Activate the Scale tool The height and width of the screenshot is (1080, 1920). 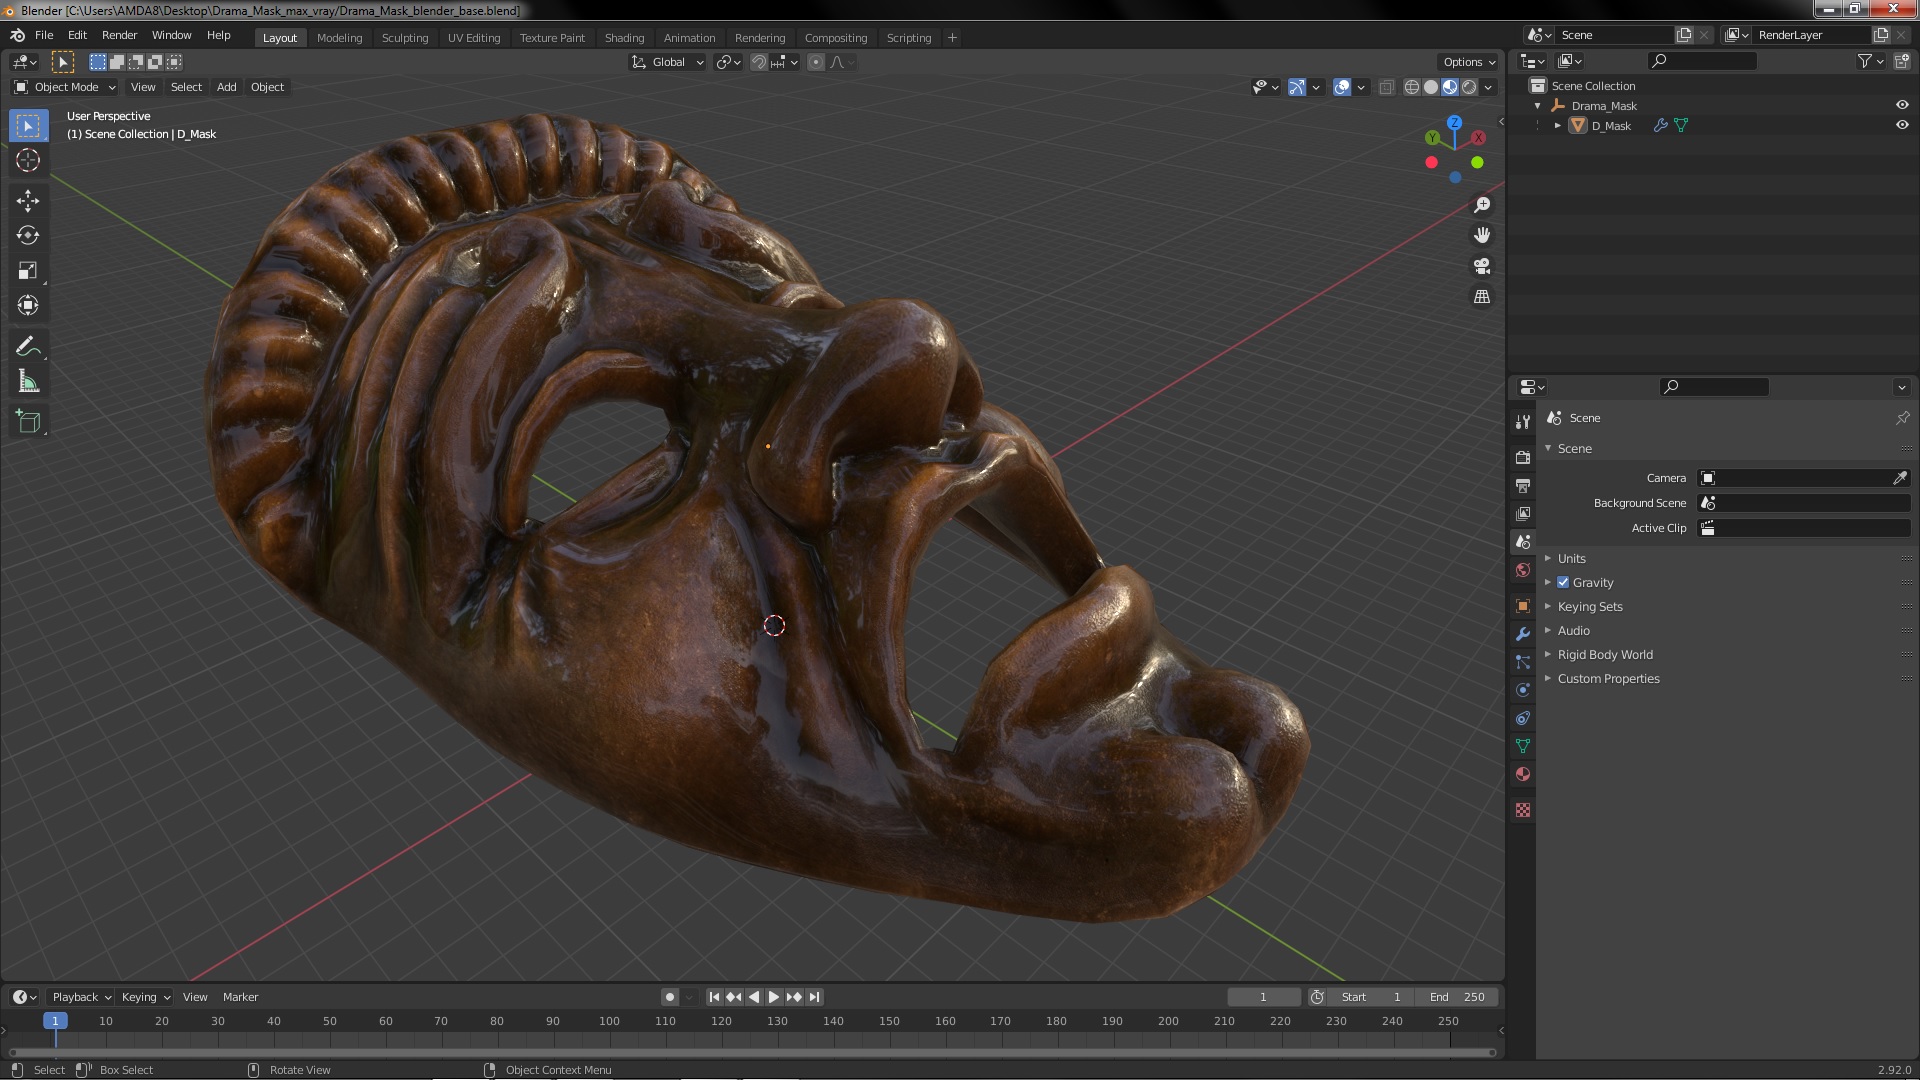point(28,271)
